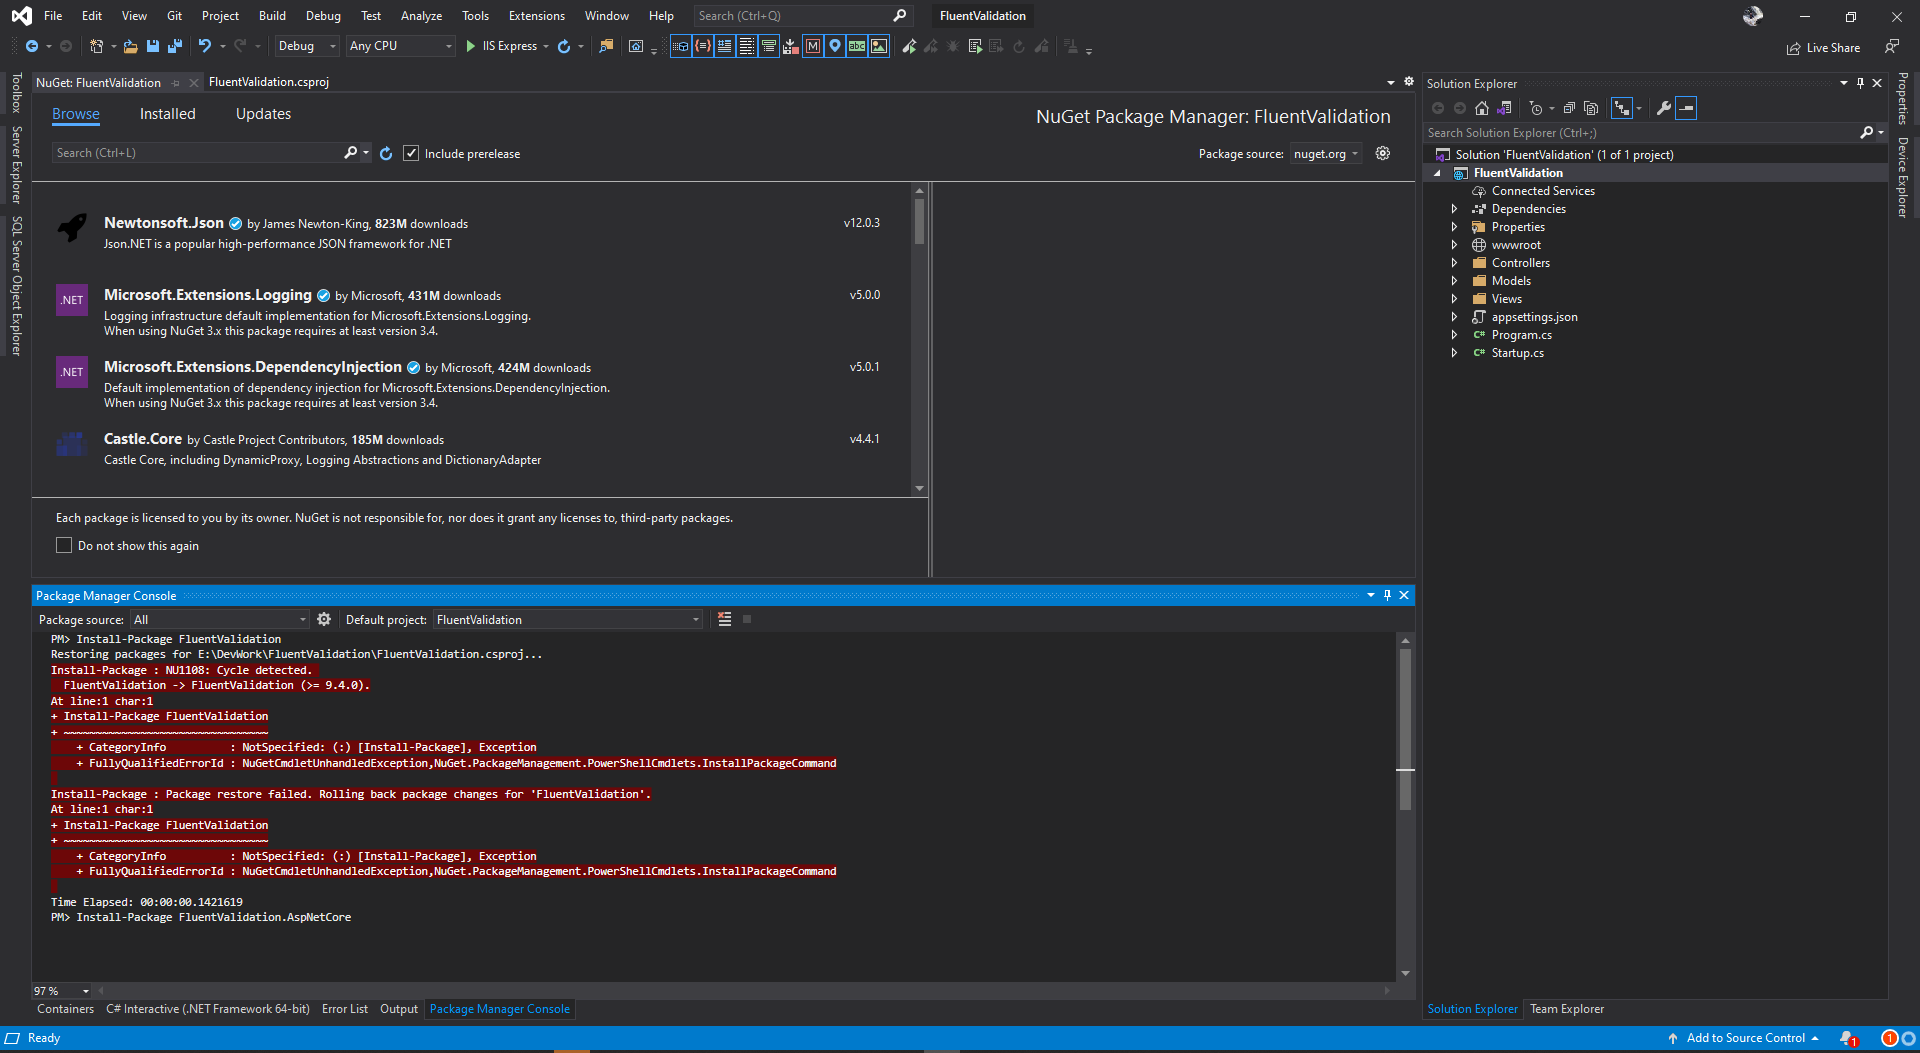Check Do not show this again
The image size is (1920, 1053).
(64, 545)
